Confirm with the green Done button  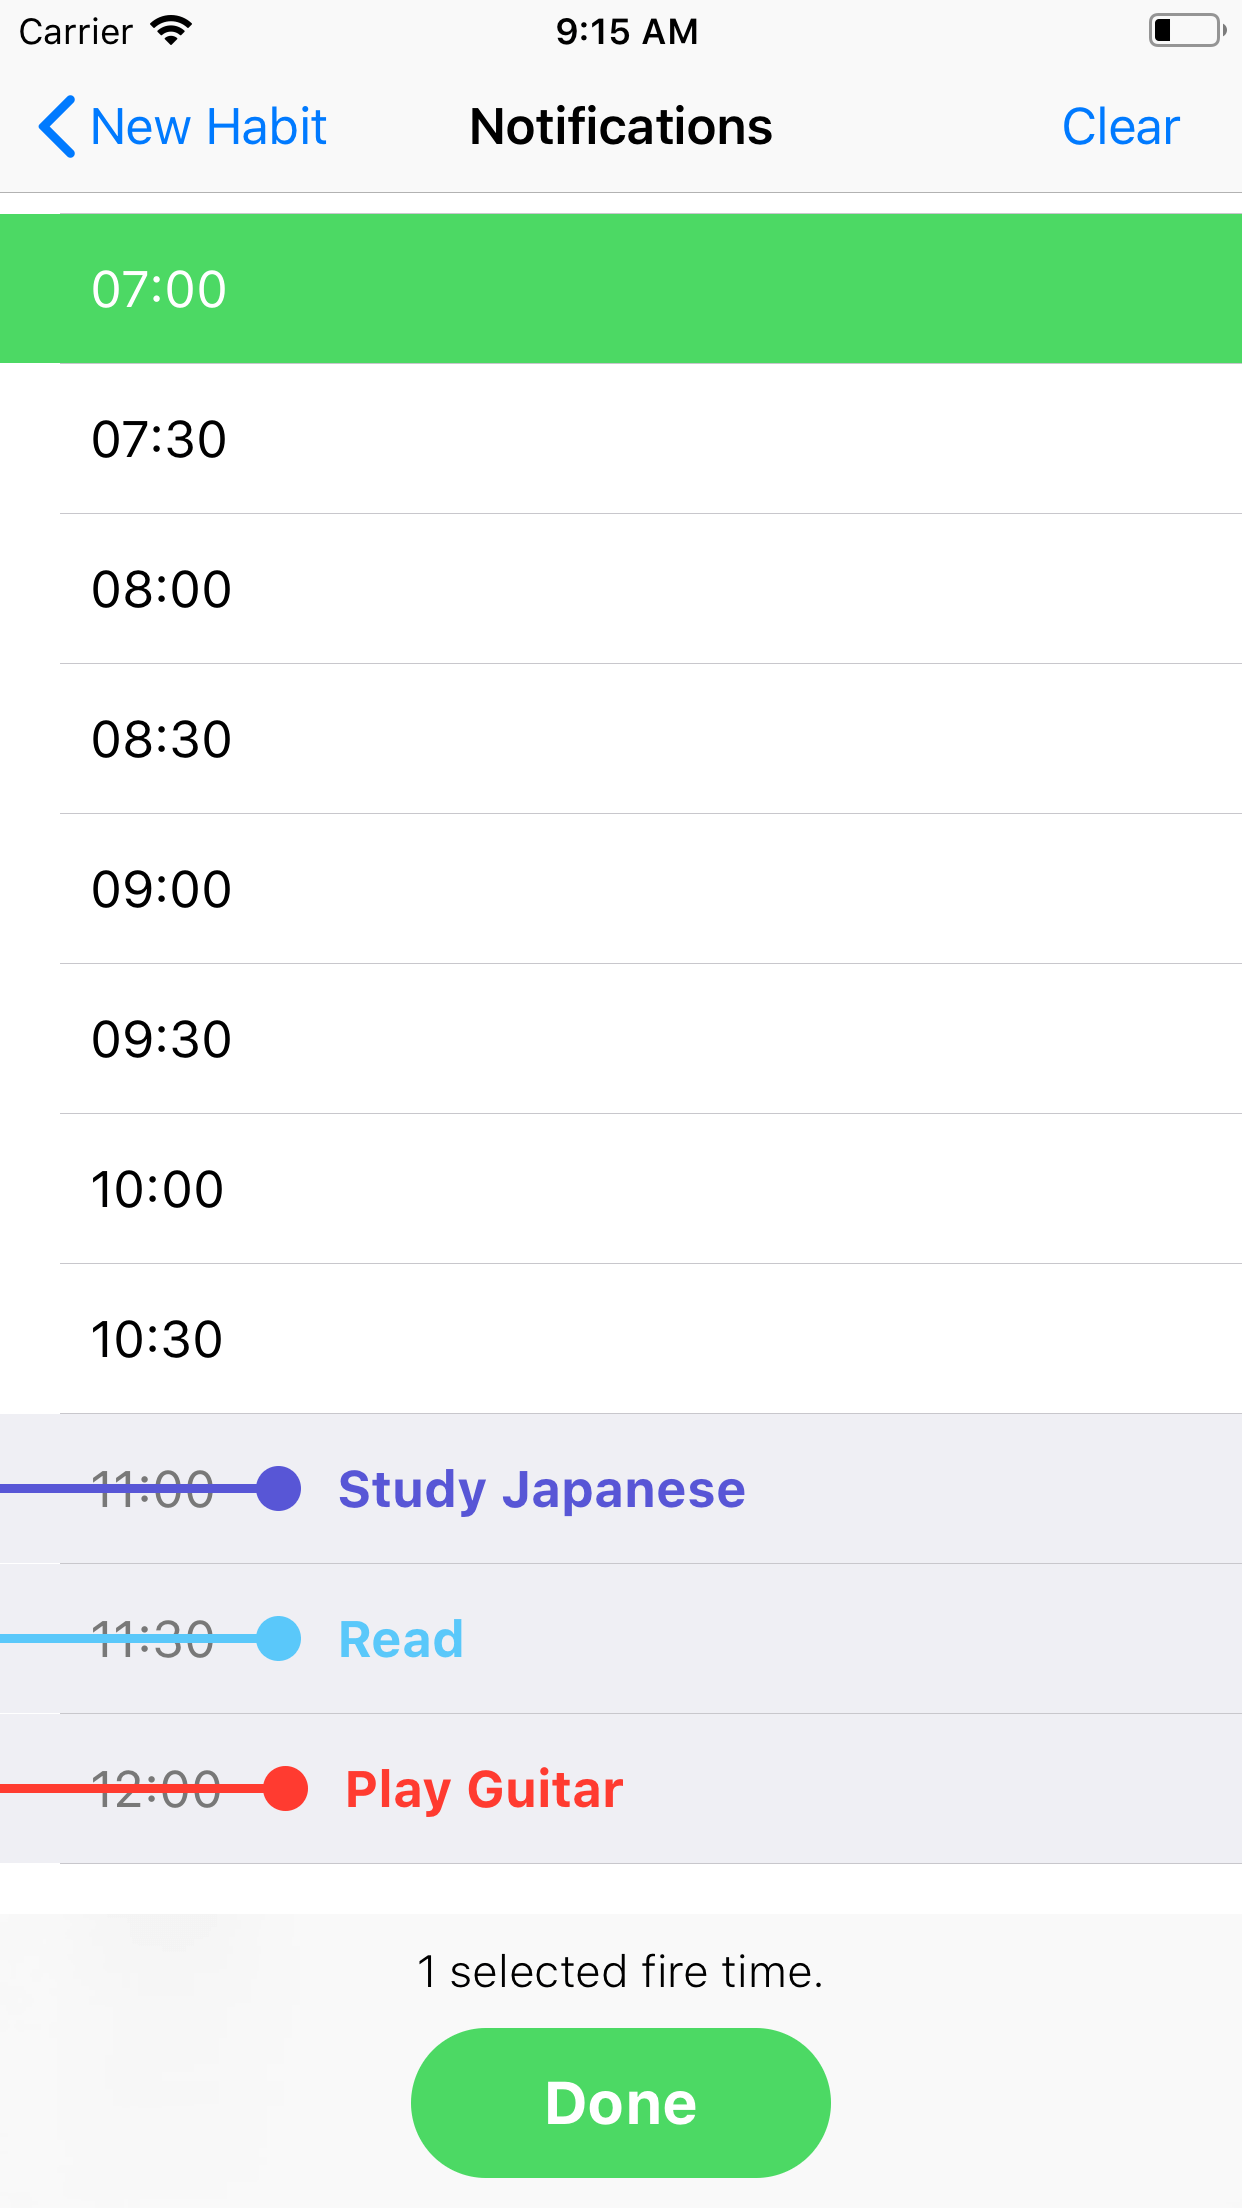click(621, 2103)
